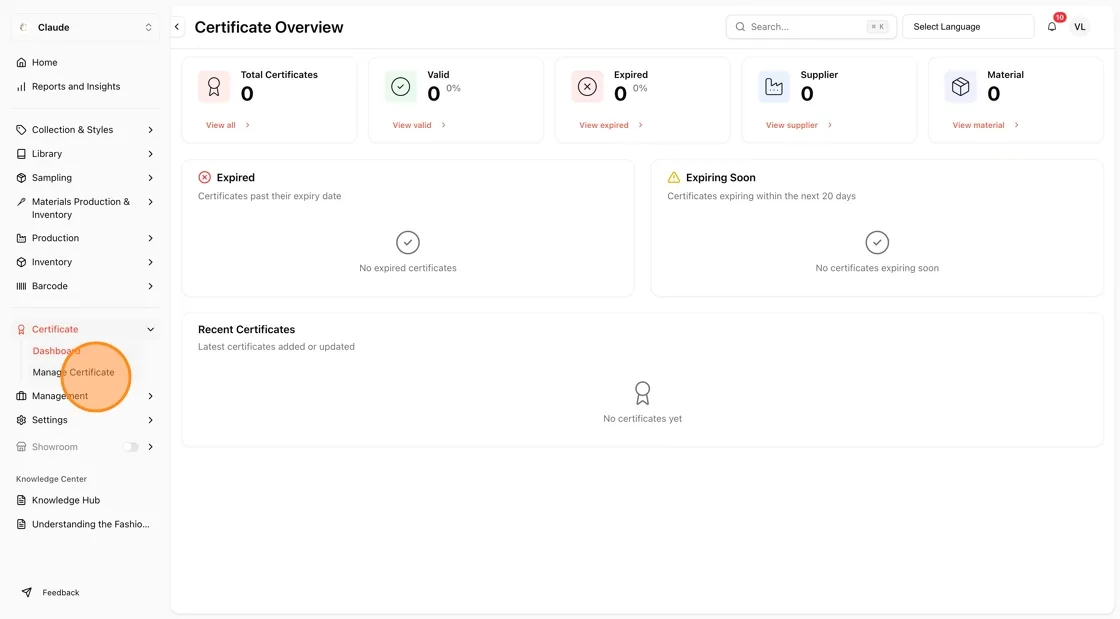Click the Home house icon in sidebar
Screen dimensions: 1120x619
(21, 63)
